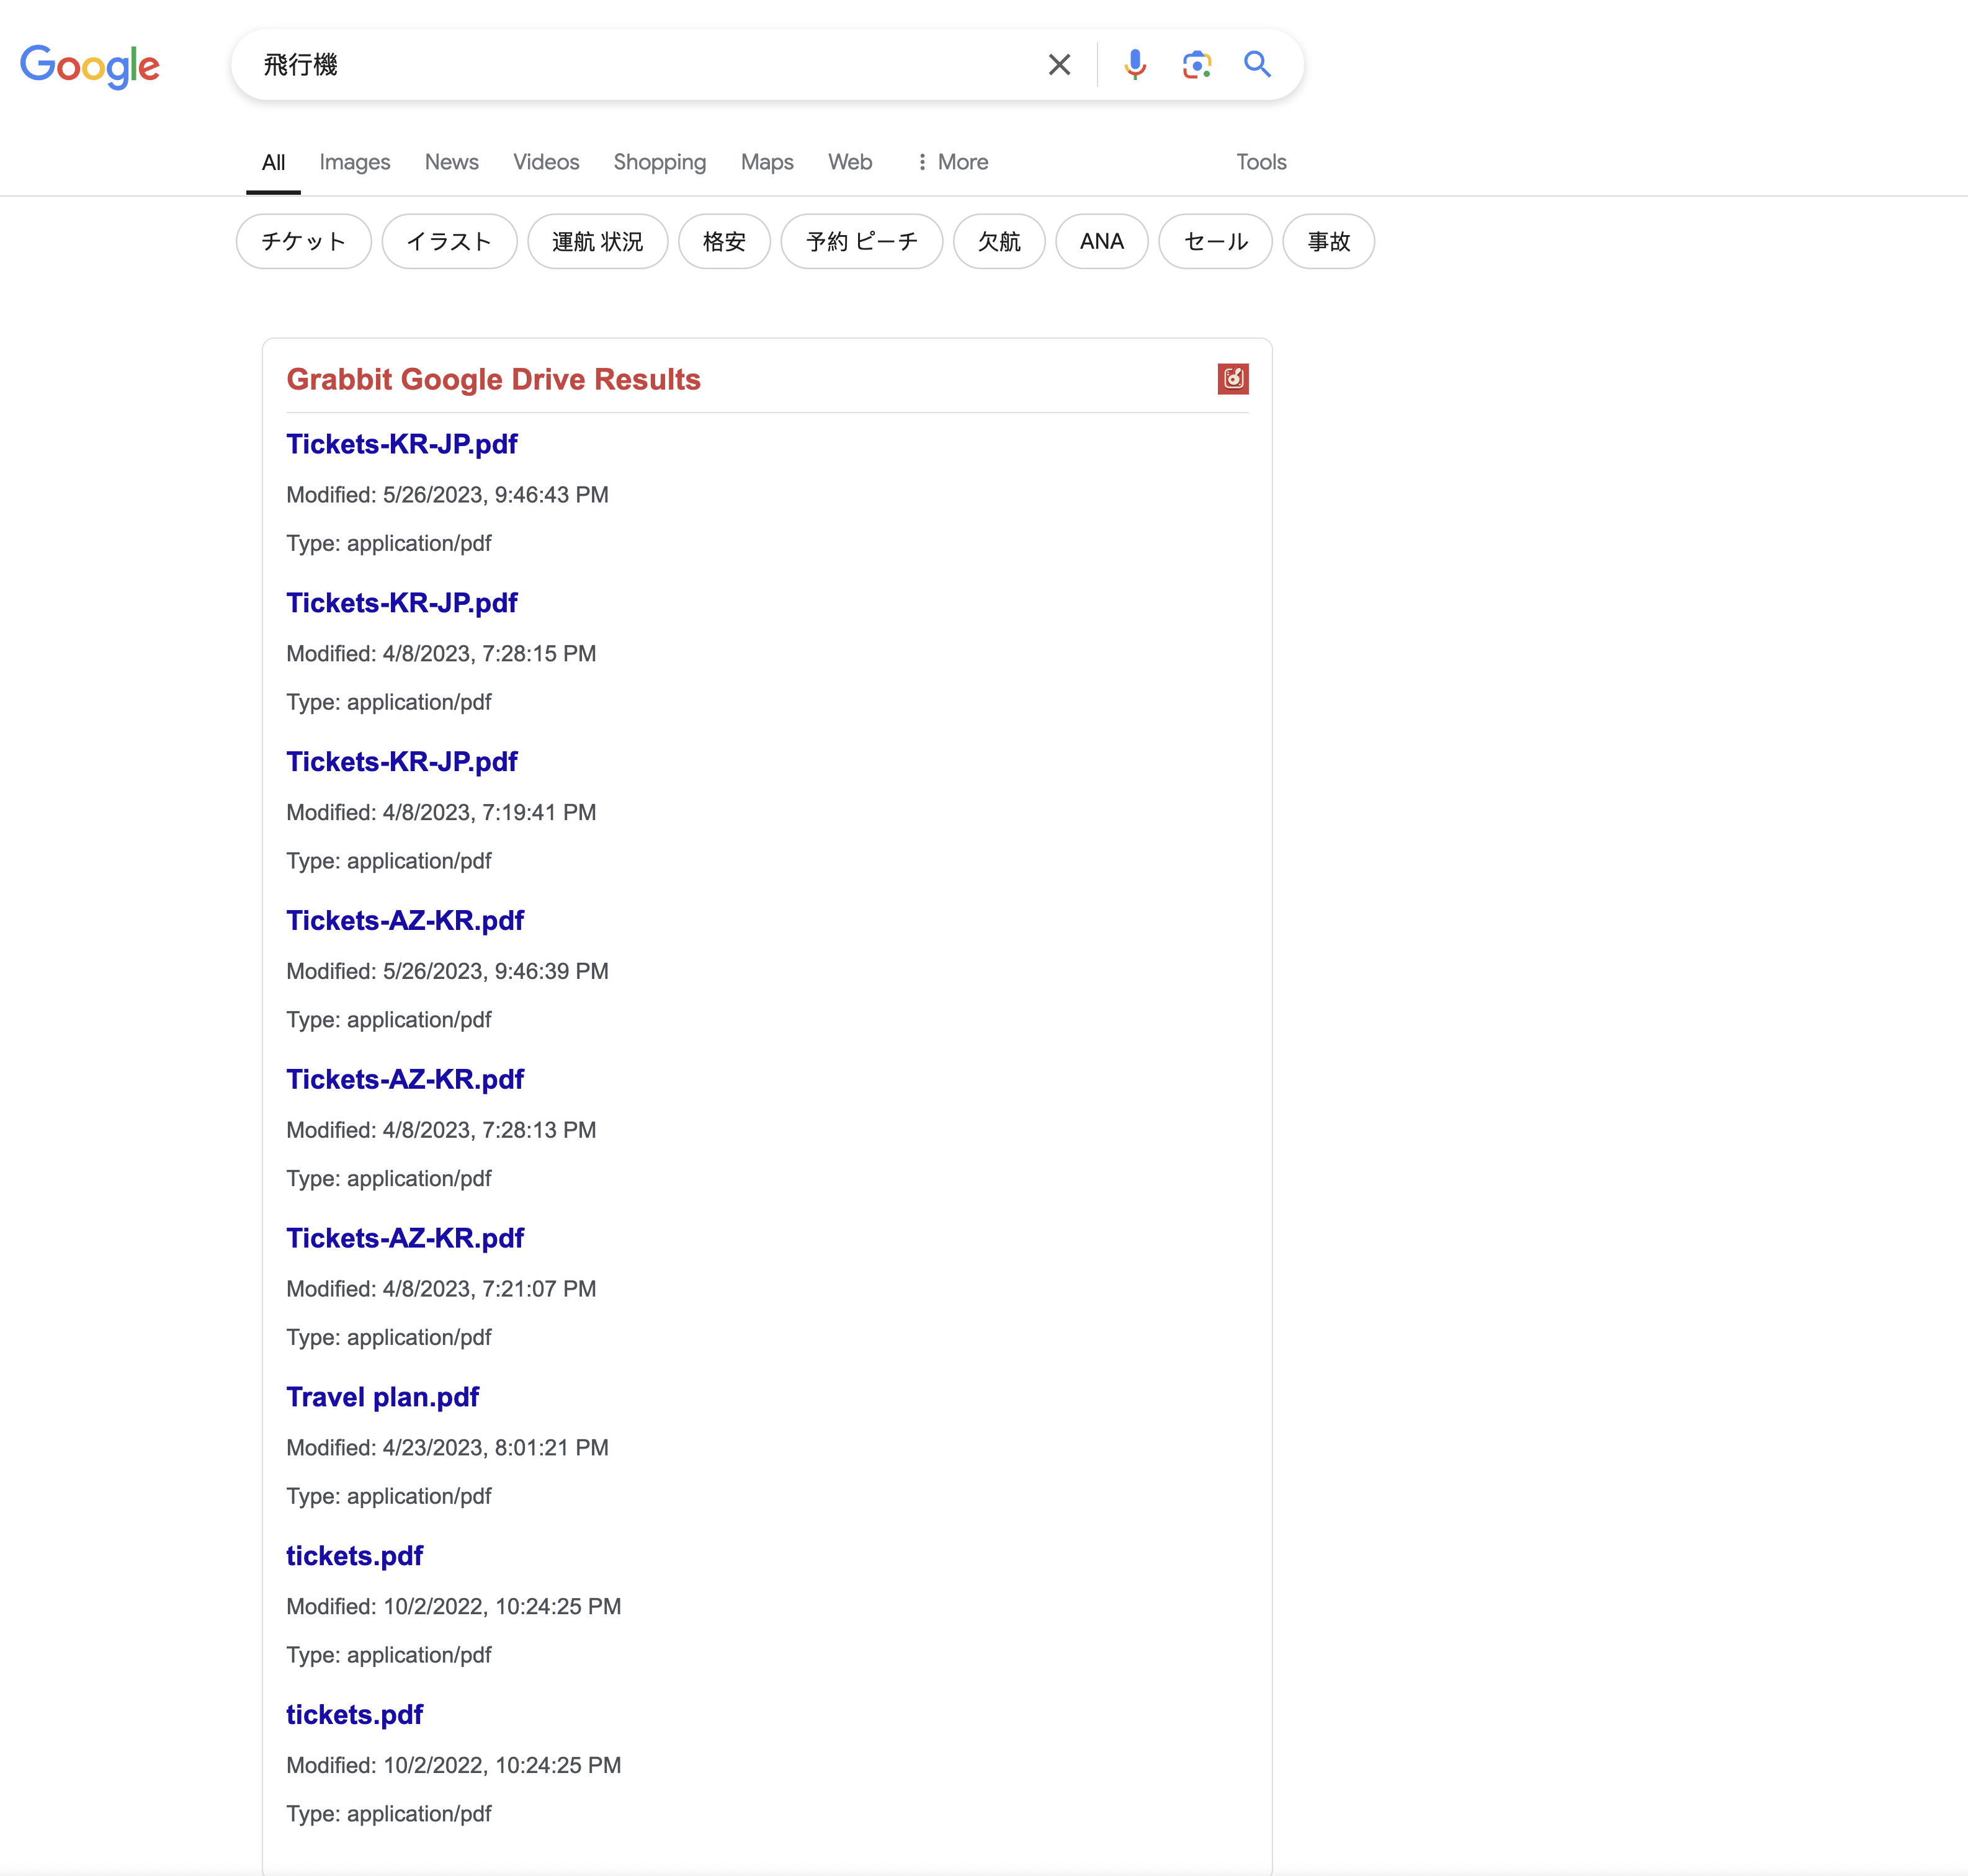Click the red Grabbit extension icon
Viewport: 1968px width, 1876px height.
point(1232,379)
